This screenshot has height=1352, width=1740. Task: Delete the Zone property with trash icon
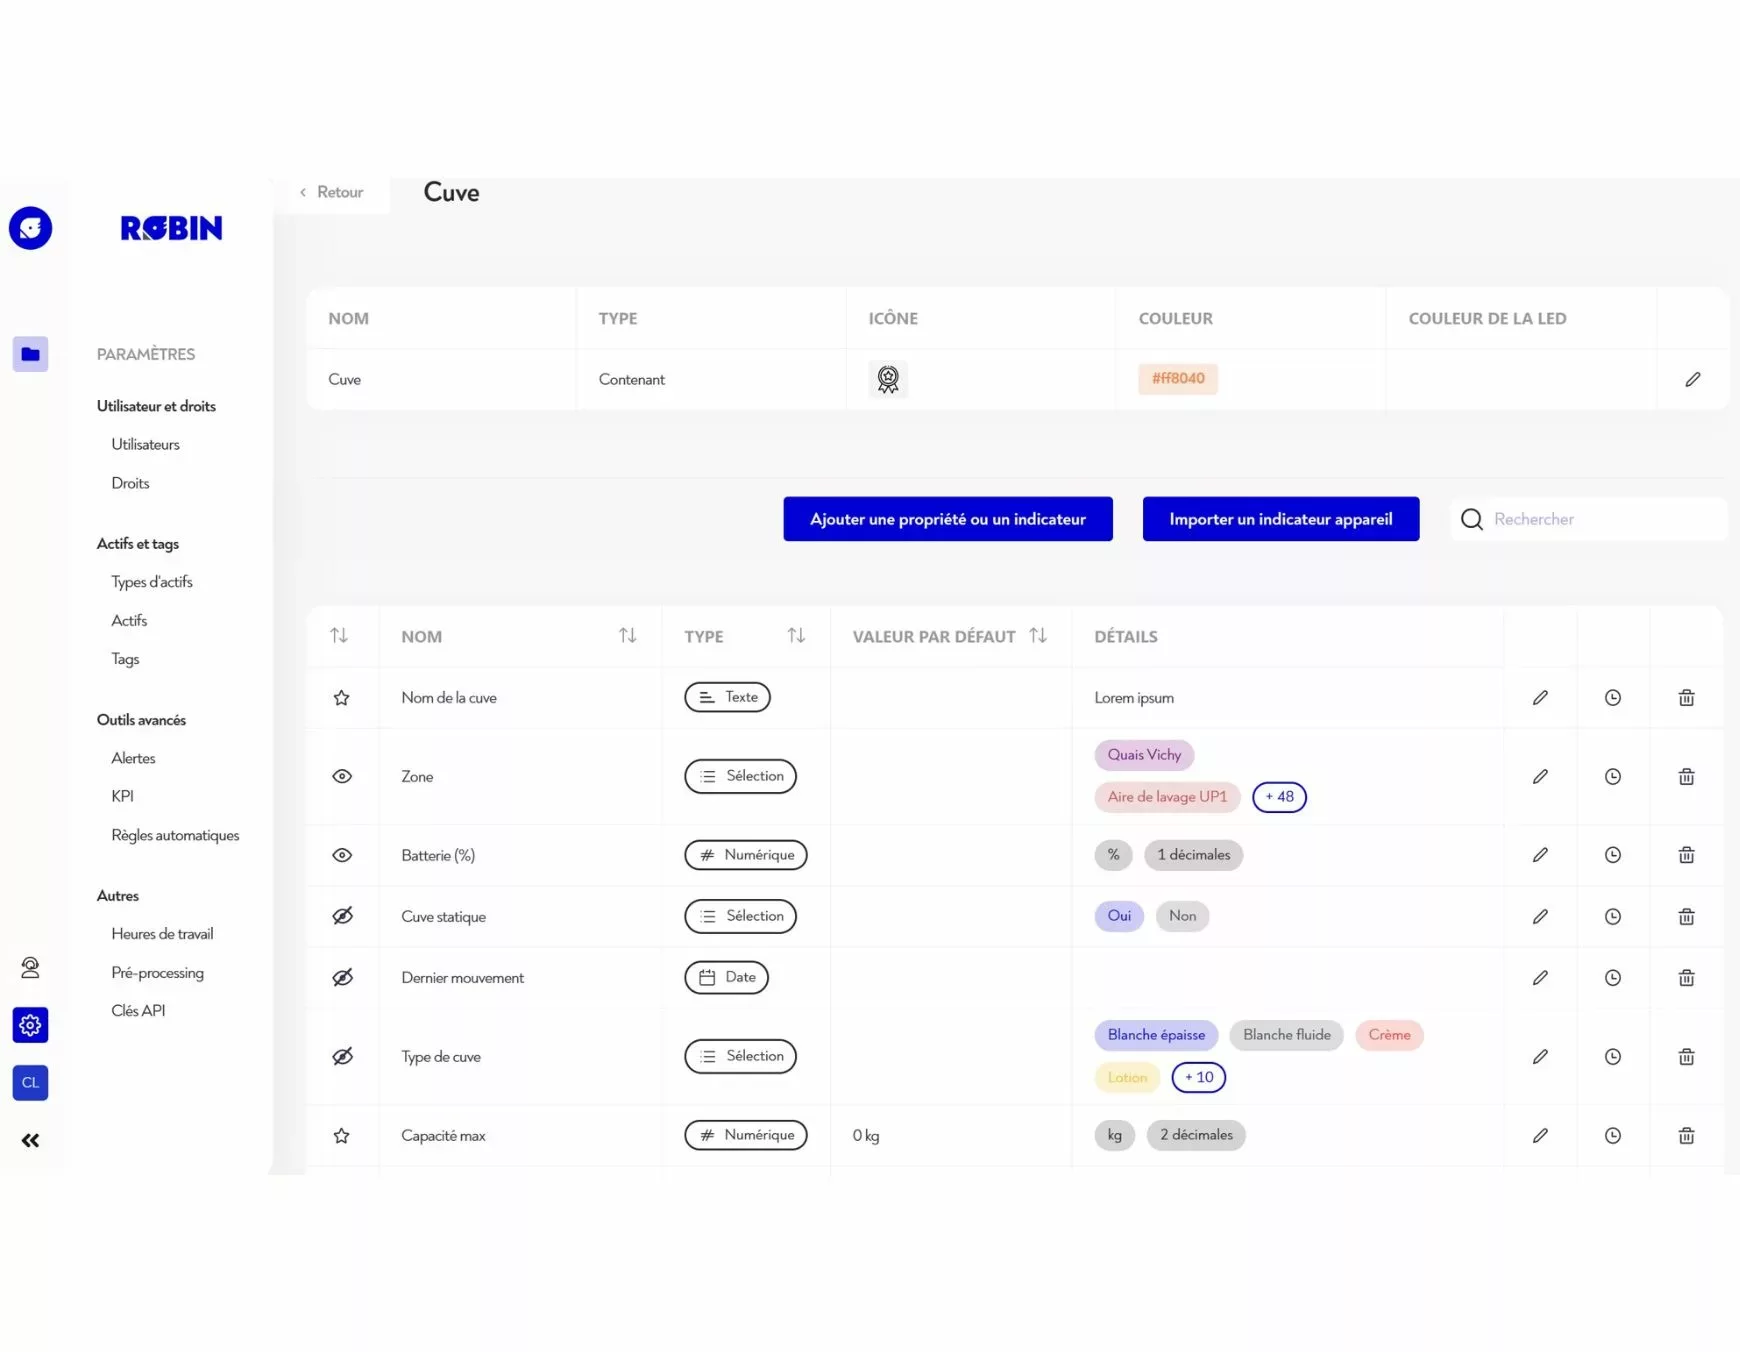(x=1686, y=776)
